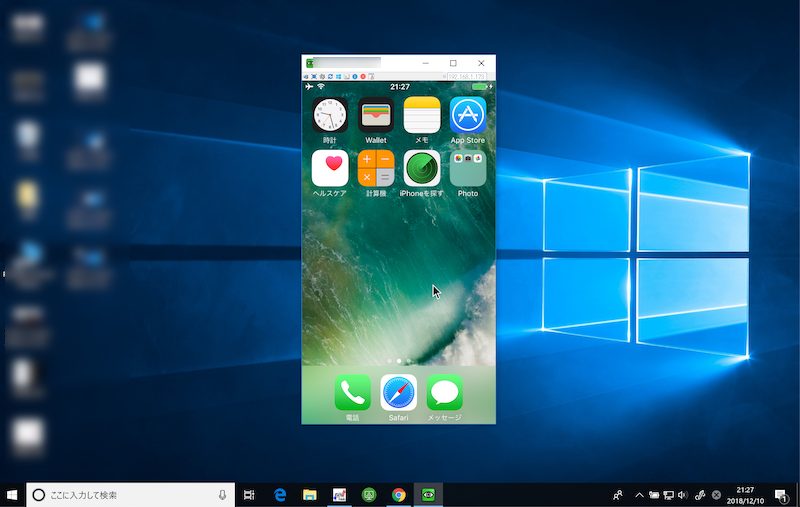Click the green eye viewer app in taskbar

point(428,495)
